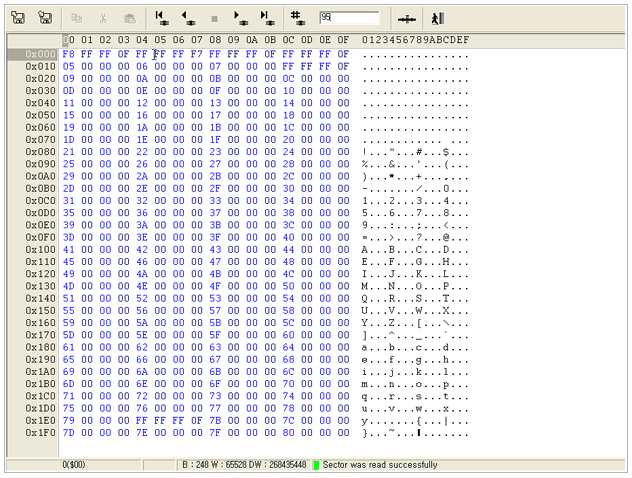Click the green sector status indicator
Image resolution: width=632 pixels, height=478 pixels.
316,465
